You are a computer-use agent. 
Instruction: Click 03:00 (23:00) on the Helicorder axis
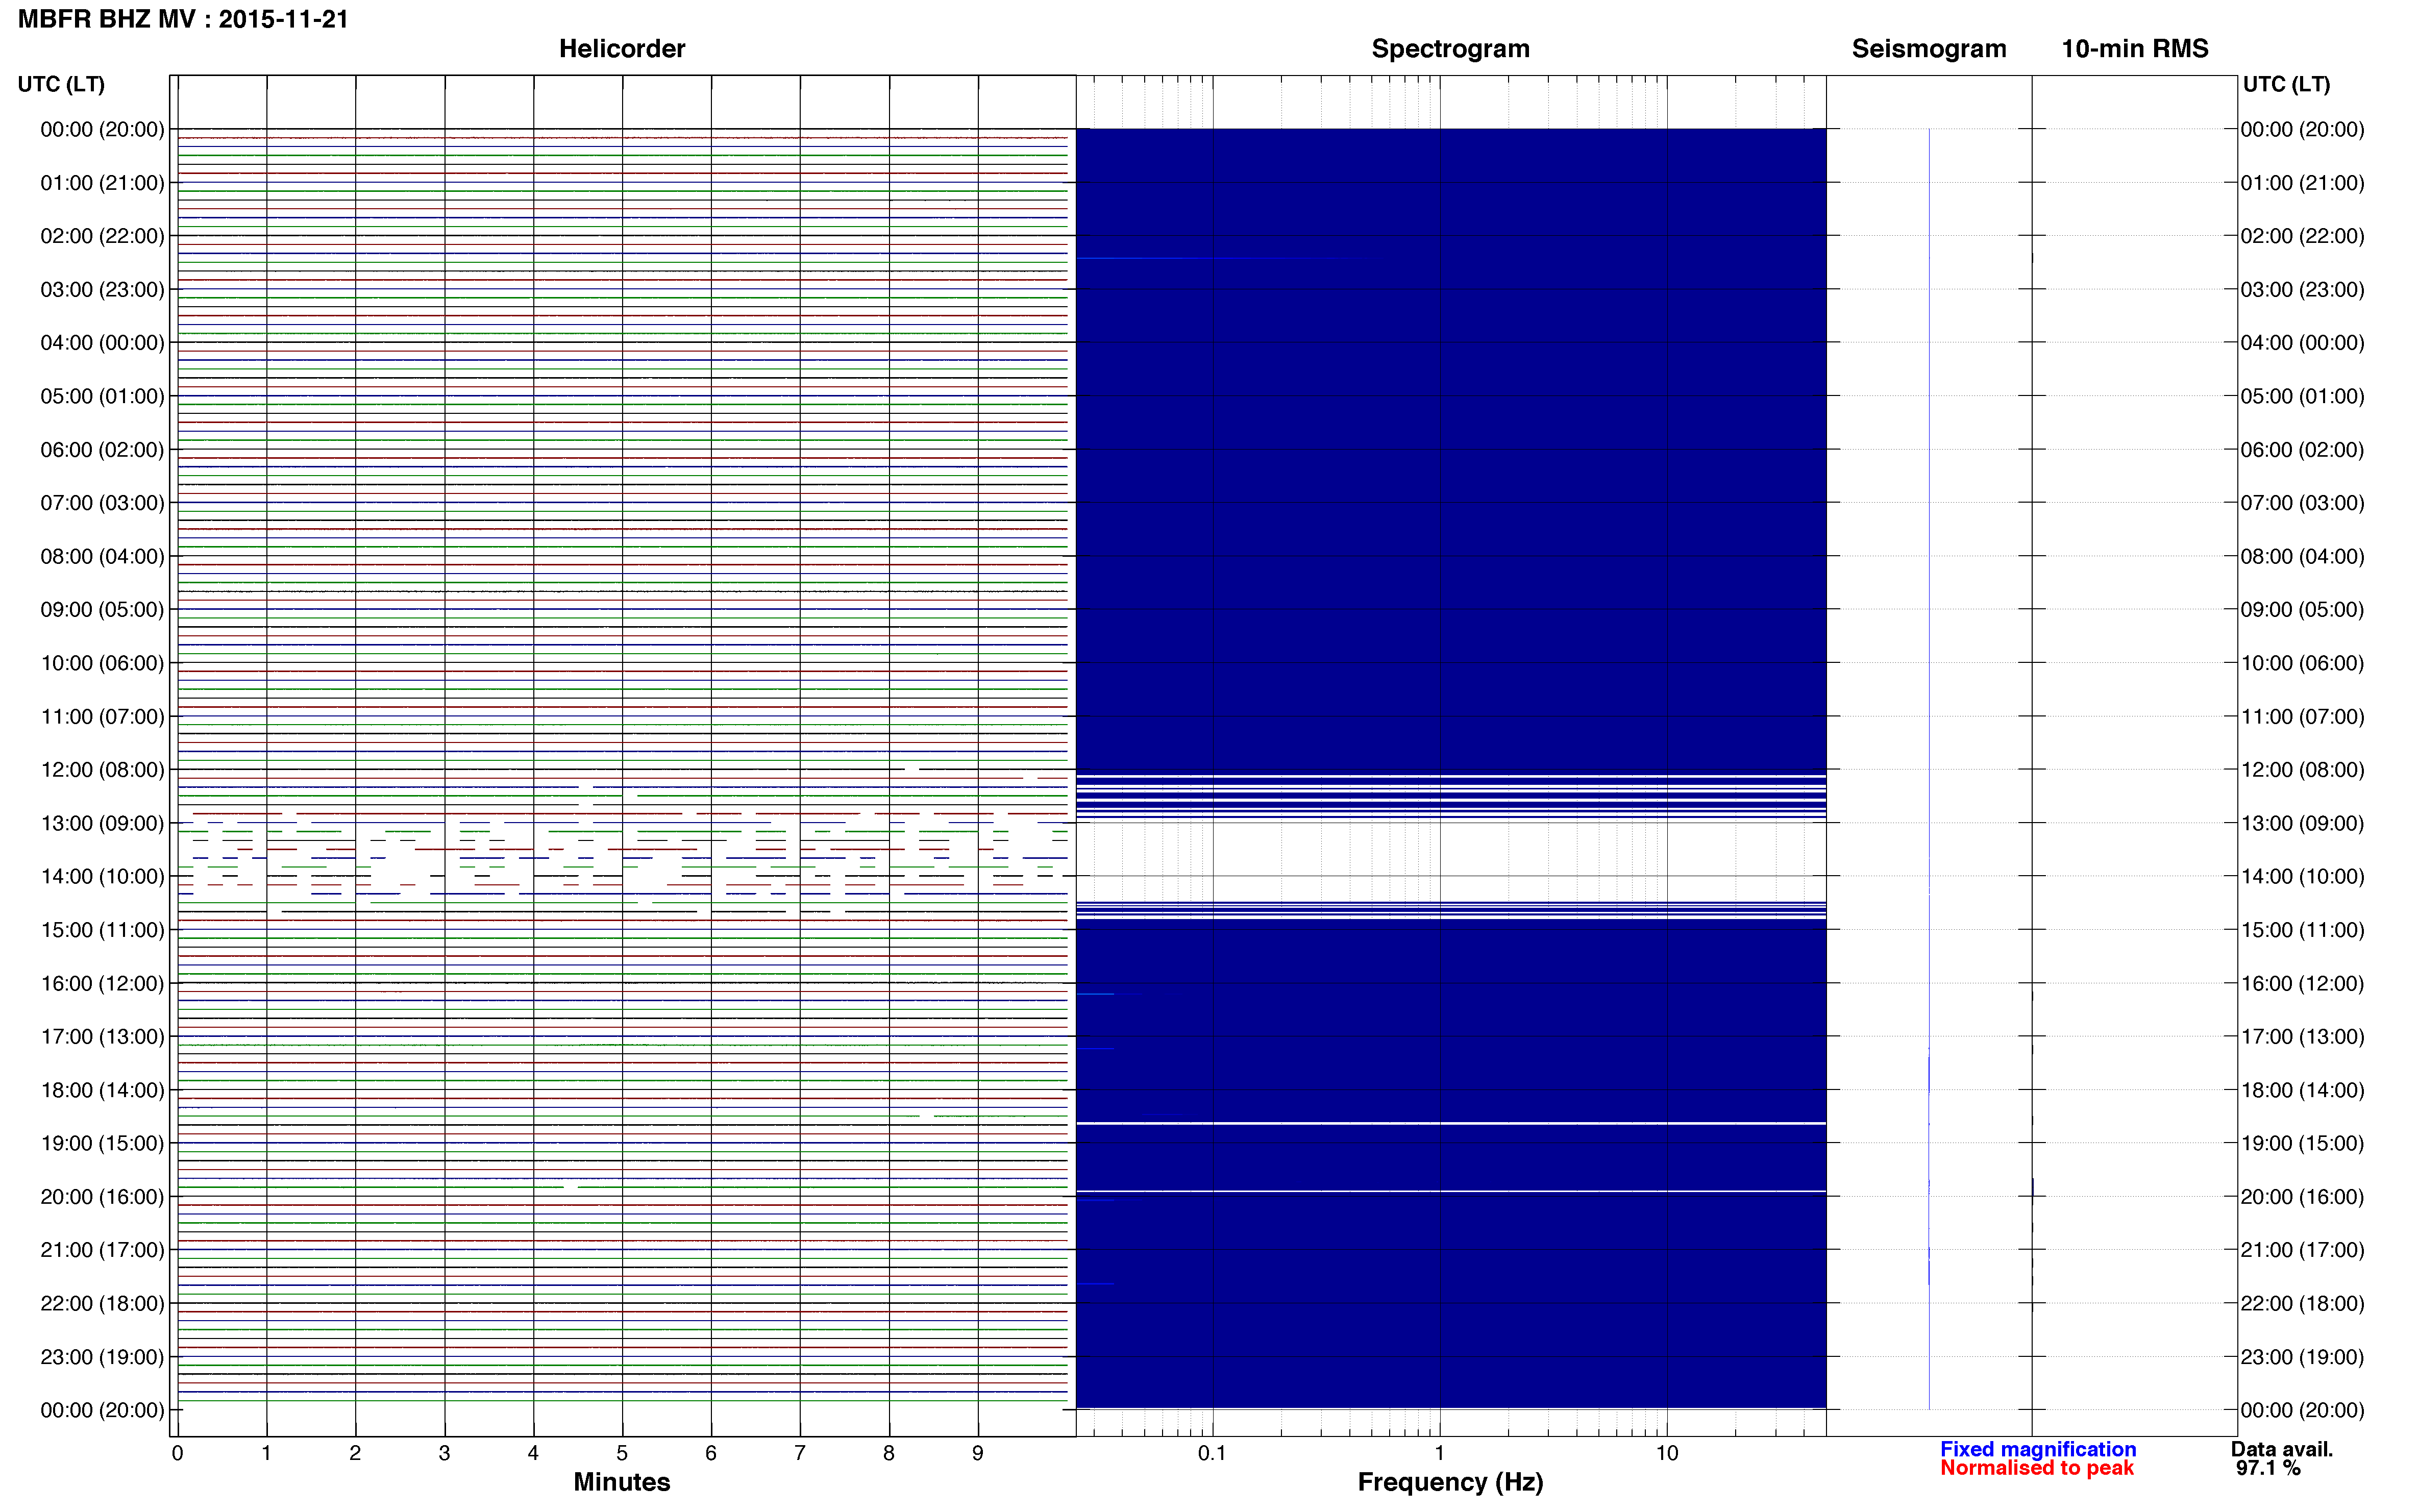(x=102, y=290)
